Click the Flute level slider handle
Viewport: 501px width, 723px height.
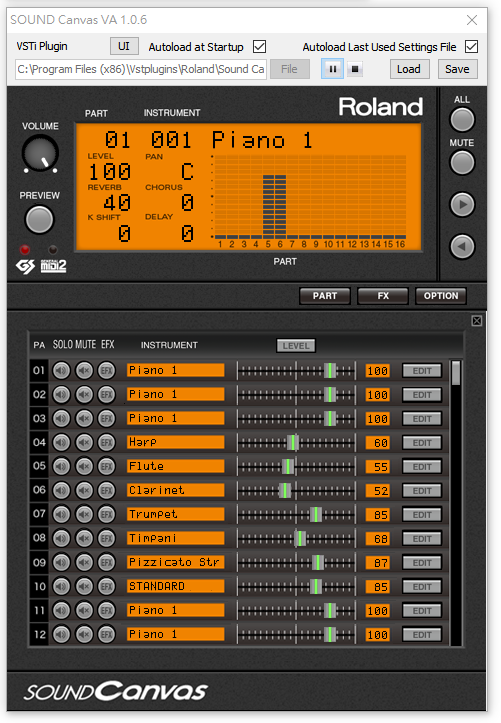[x=288, y=467]
